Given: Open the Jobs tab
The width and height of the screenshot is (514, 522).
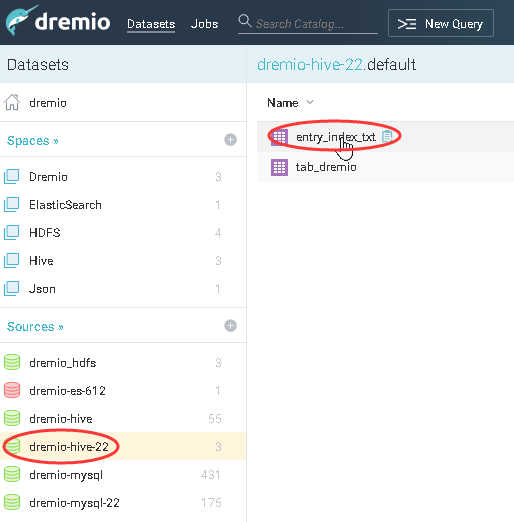Looking at the screenshot, I should [x=204, y=24].
